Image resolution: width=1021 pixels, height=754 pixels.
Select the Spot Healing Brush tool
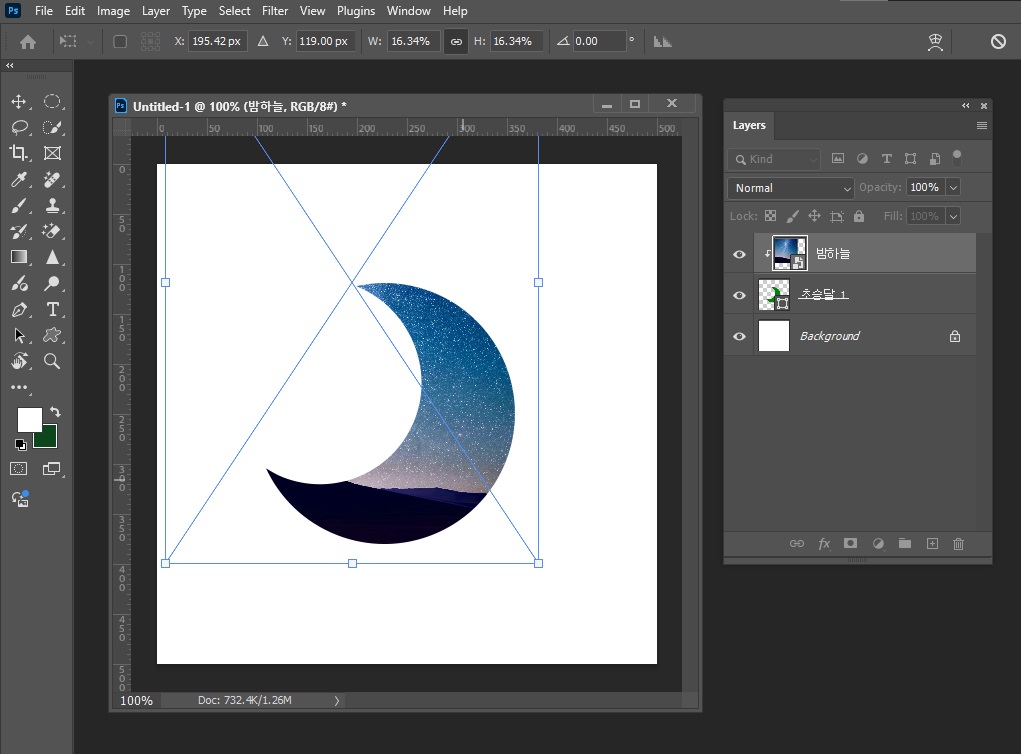pos(52,180)
